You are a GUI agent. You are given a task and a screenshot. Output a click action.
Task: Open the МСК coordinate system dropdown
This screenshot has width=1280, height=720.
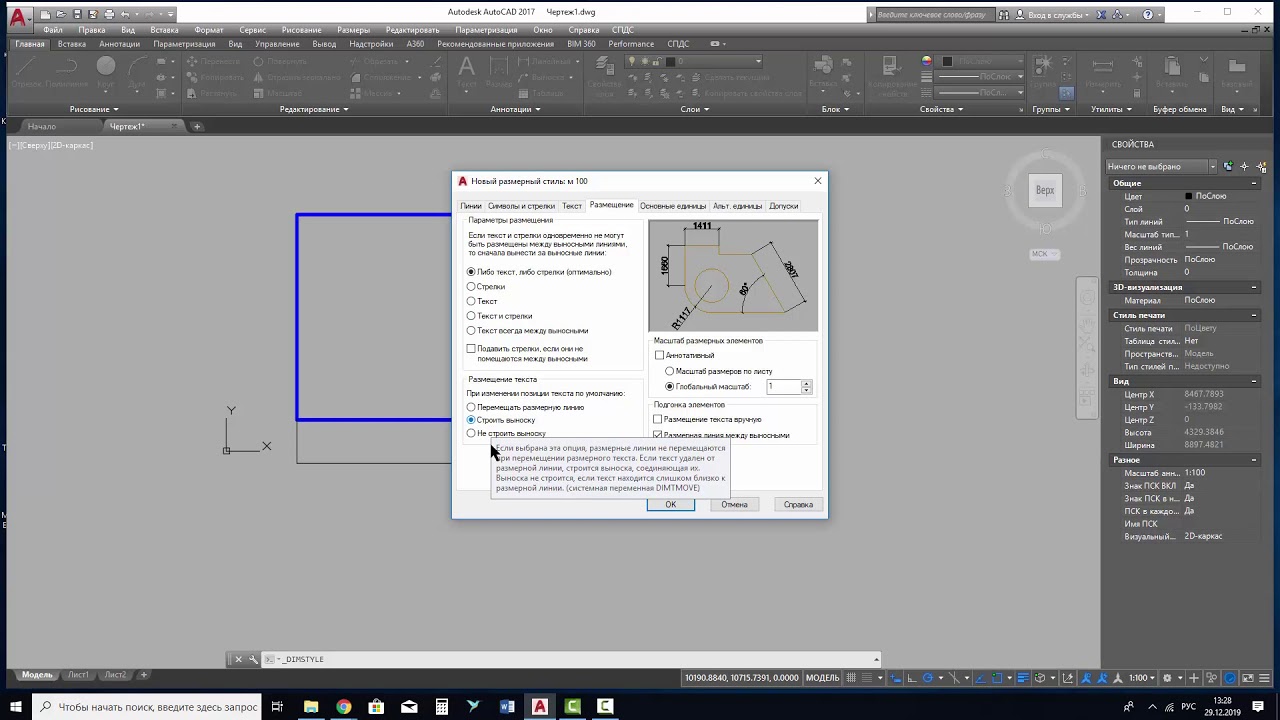pyautogui.click(x=1044, y=254)
